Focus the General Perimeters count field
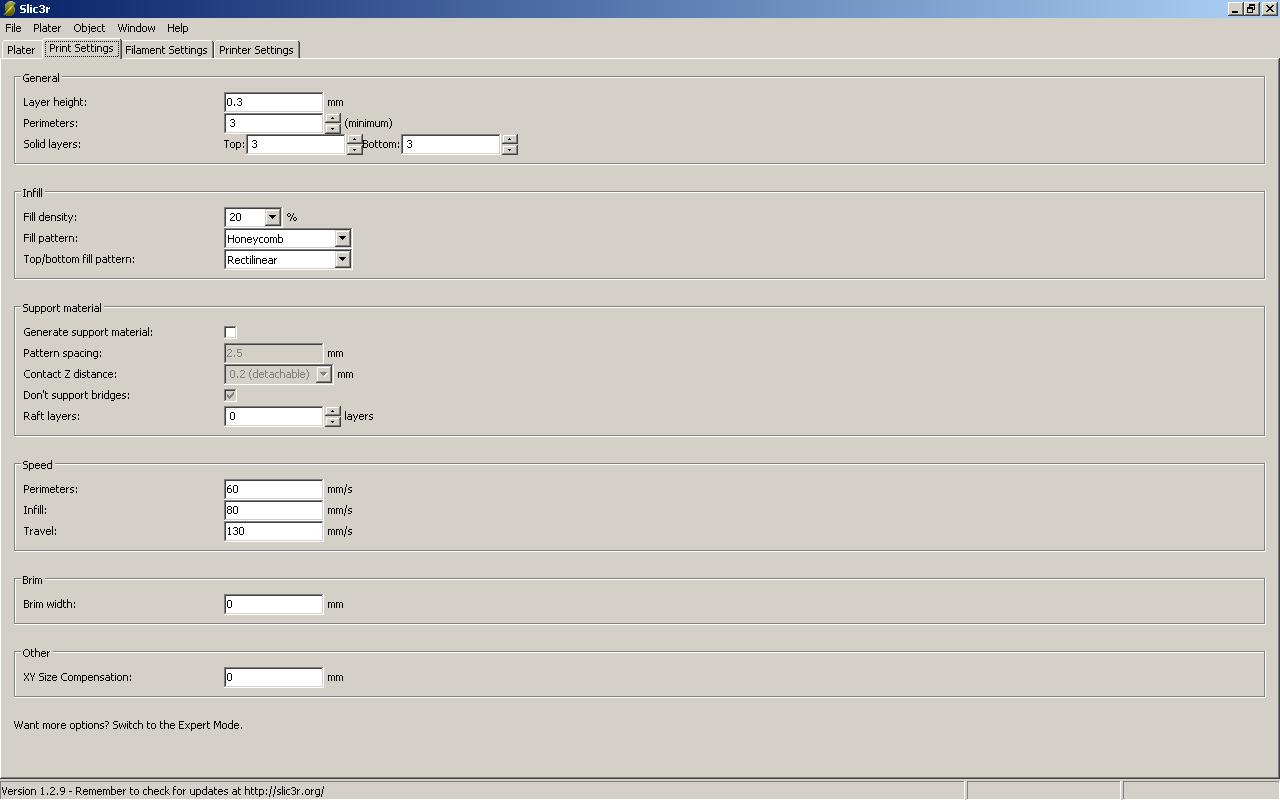 click(x=274, y=123)
